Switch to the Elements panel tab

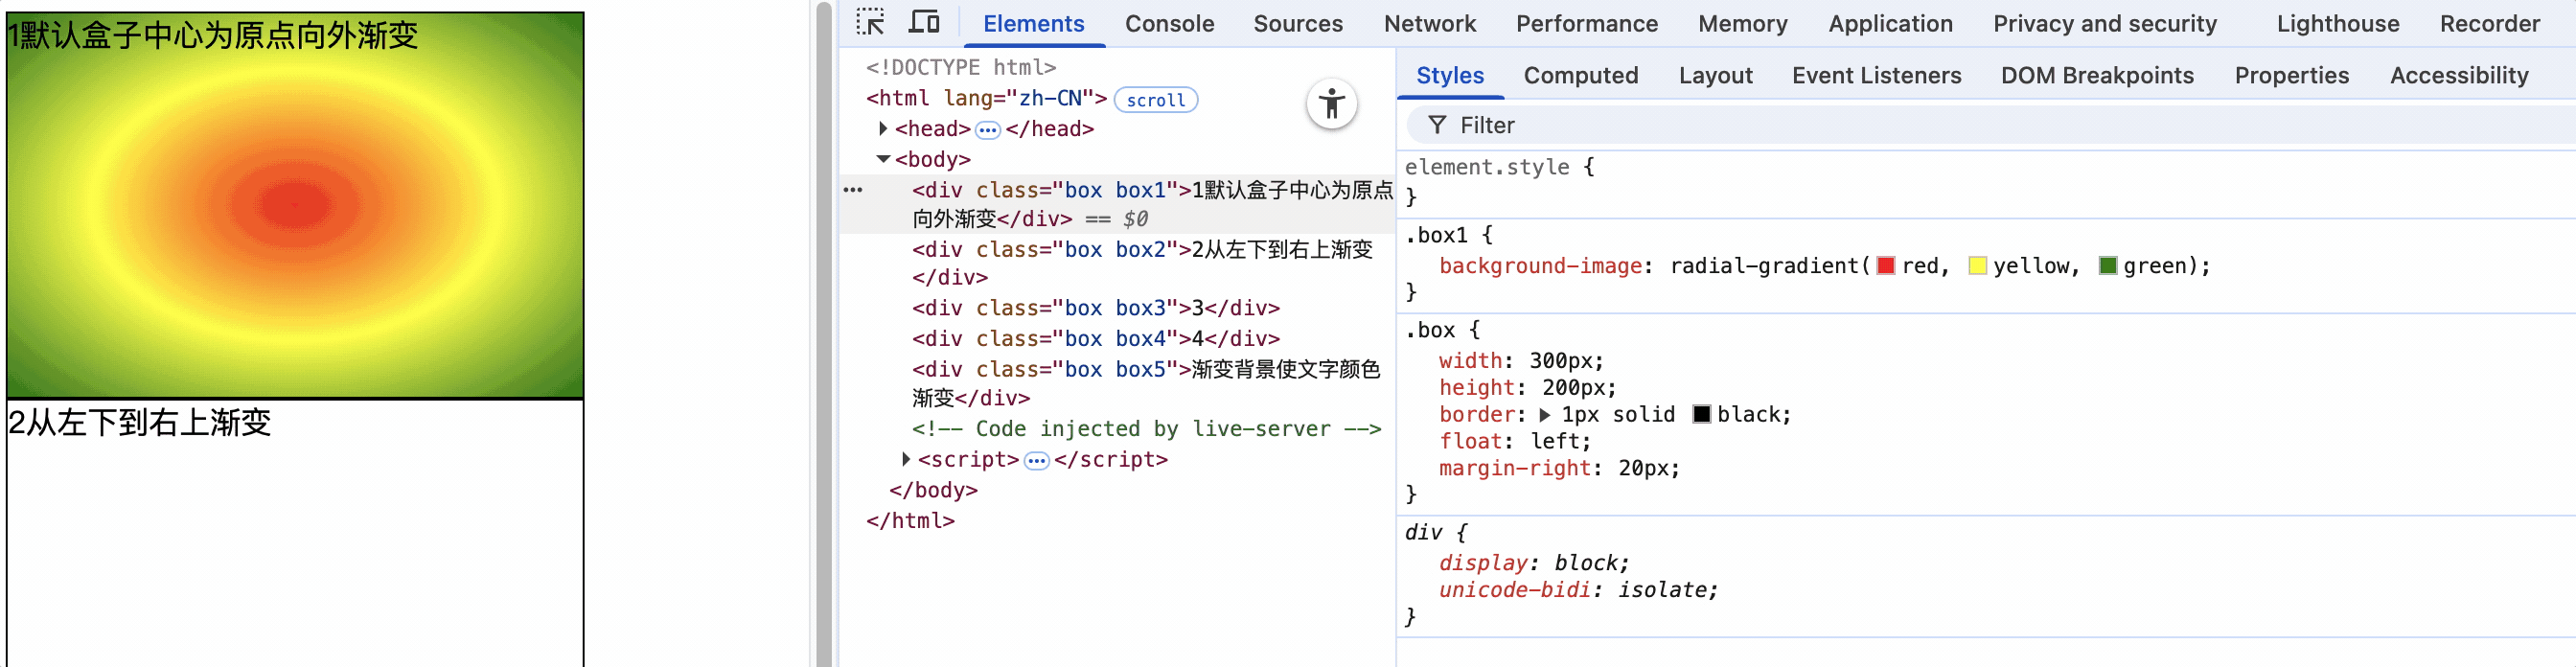pyautogui.click(x=1033, y=24)
